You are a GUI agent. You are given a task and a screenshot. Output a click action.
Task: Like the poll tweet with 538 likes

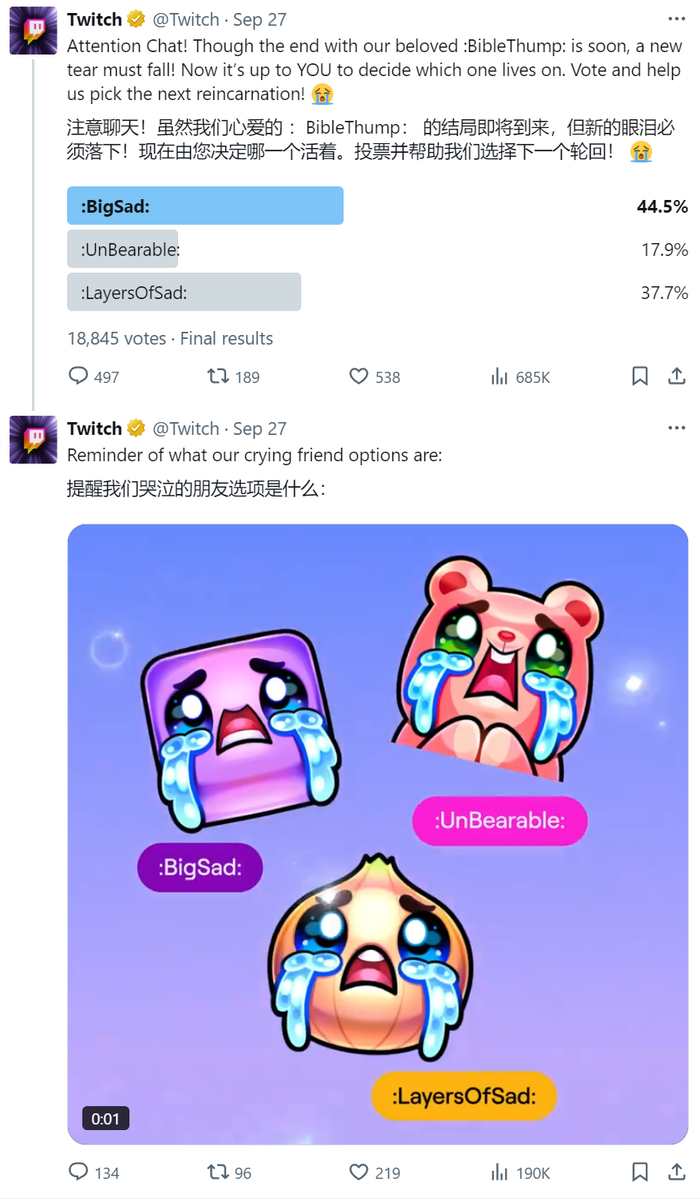point(374,376)
